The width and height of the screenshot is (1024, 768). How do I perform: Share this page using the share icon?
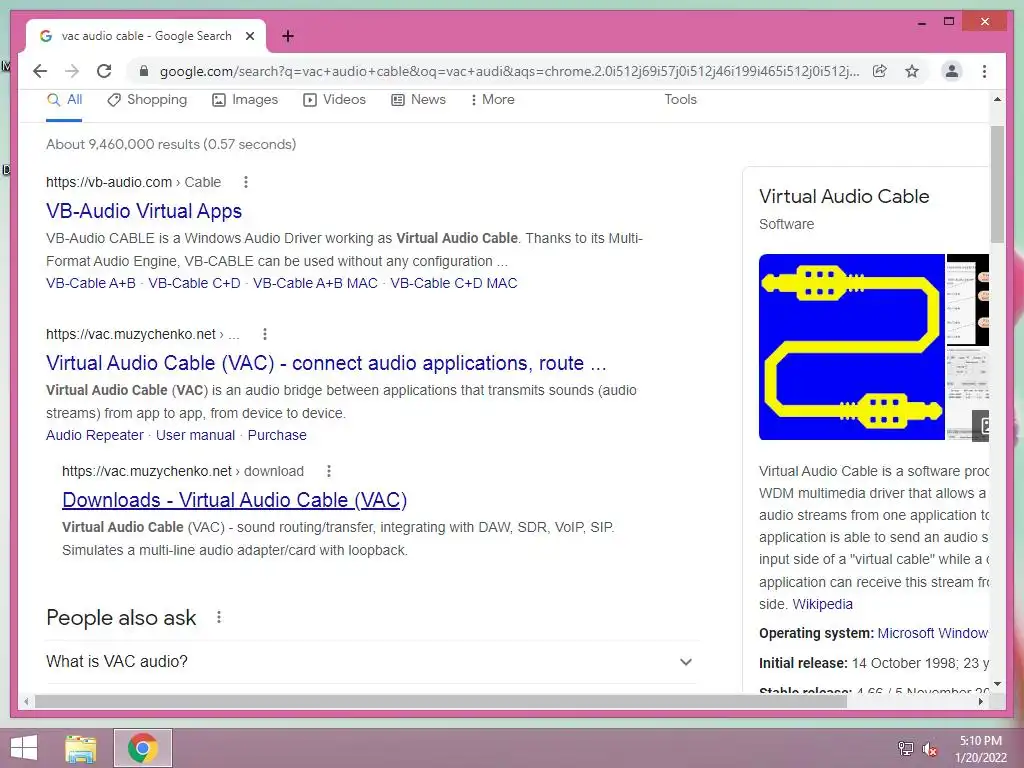coord(880,71)
